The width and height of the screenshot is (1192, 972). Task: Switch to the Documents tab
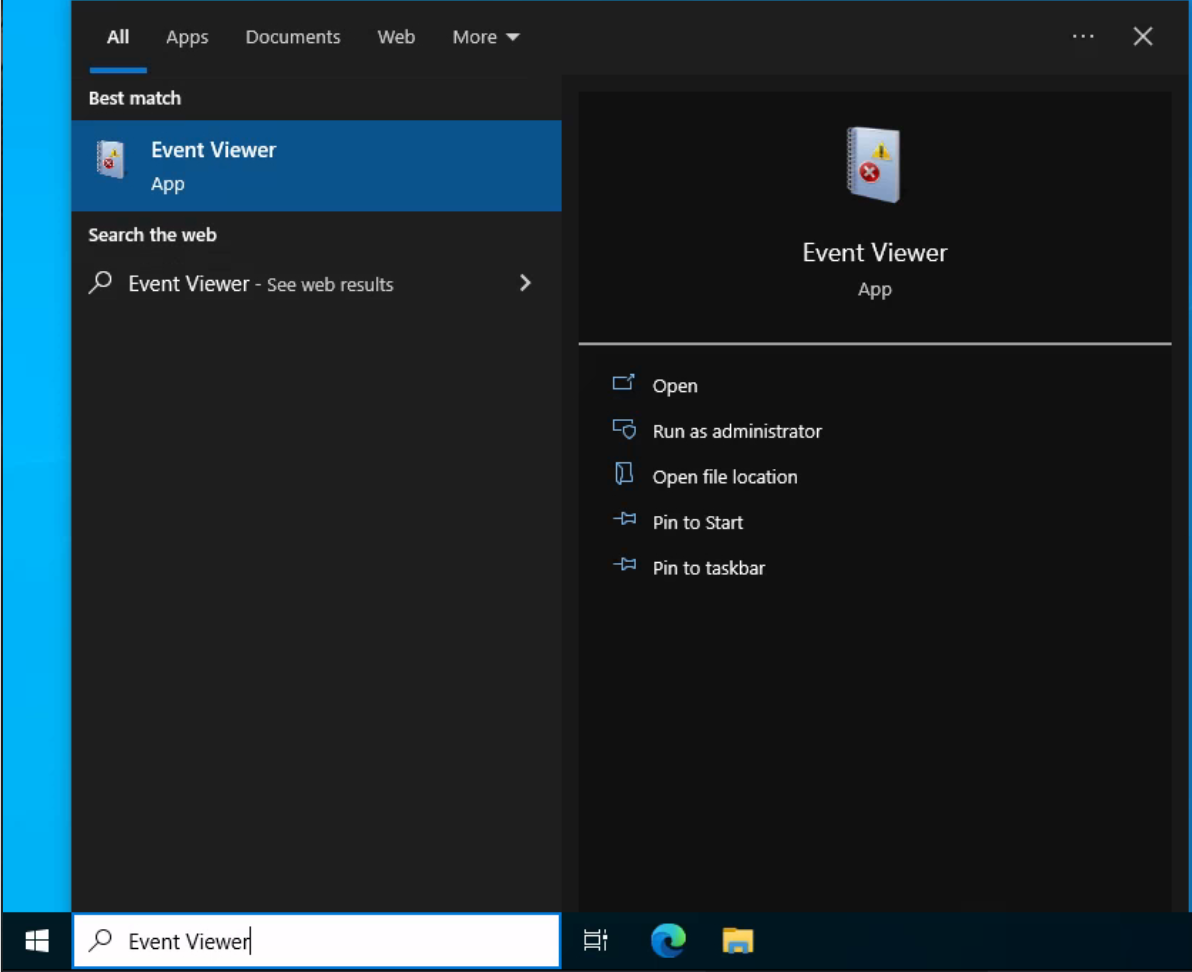(x=292, y=37)
